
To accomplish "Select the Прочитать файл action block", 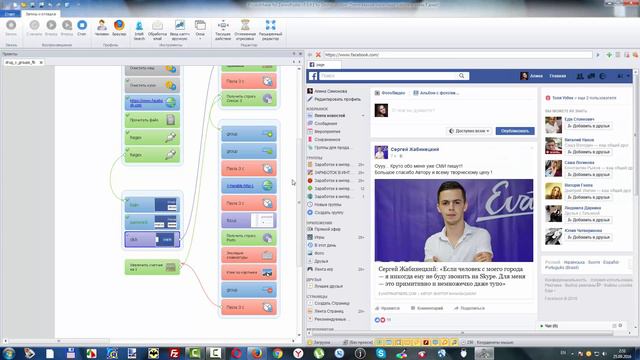I will tap(152, 120).
